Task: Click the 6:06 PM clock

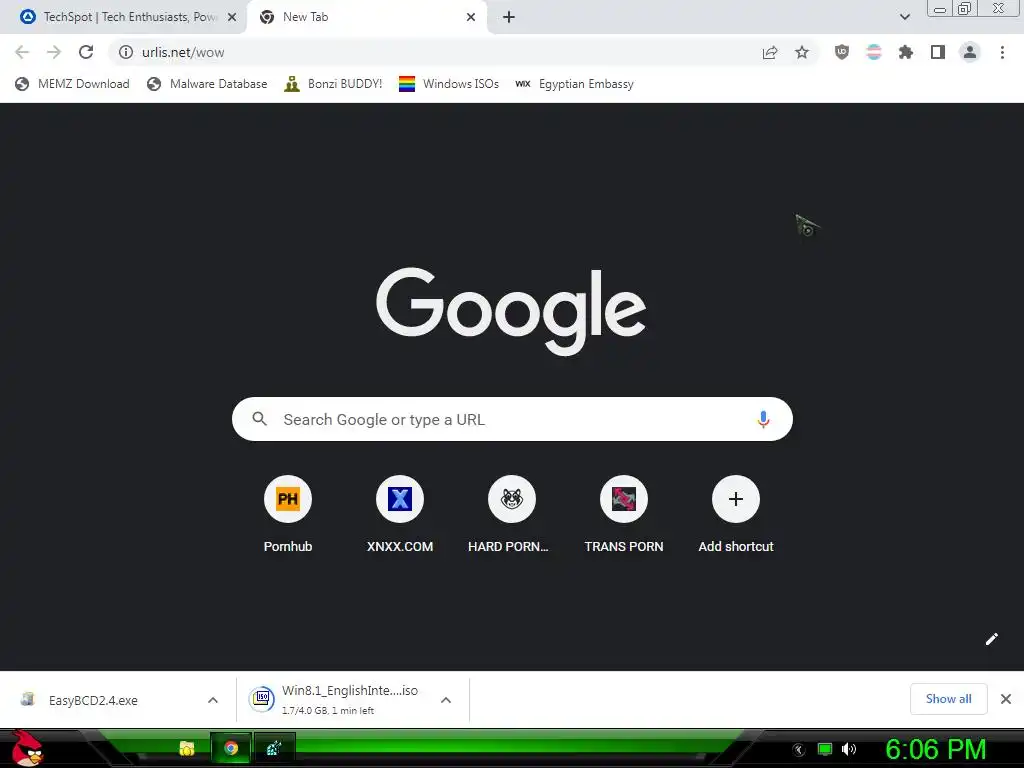Action: click(x=935, y=750)
